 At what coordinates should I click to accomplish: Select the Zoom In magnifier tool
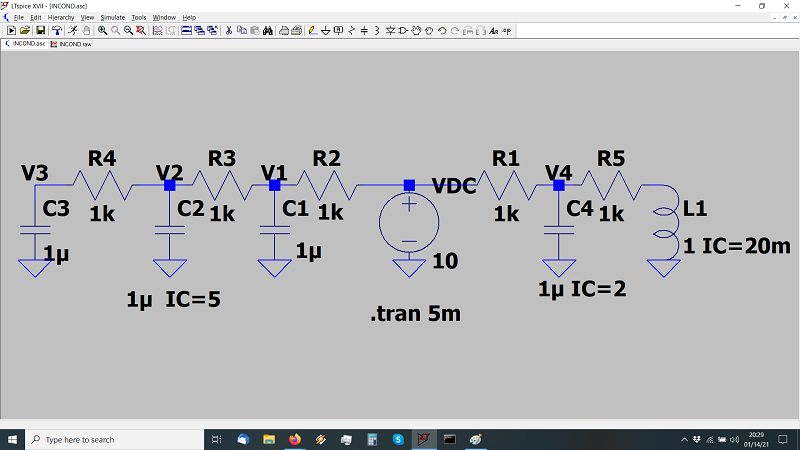(103, 31)
